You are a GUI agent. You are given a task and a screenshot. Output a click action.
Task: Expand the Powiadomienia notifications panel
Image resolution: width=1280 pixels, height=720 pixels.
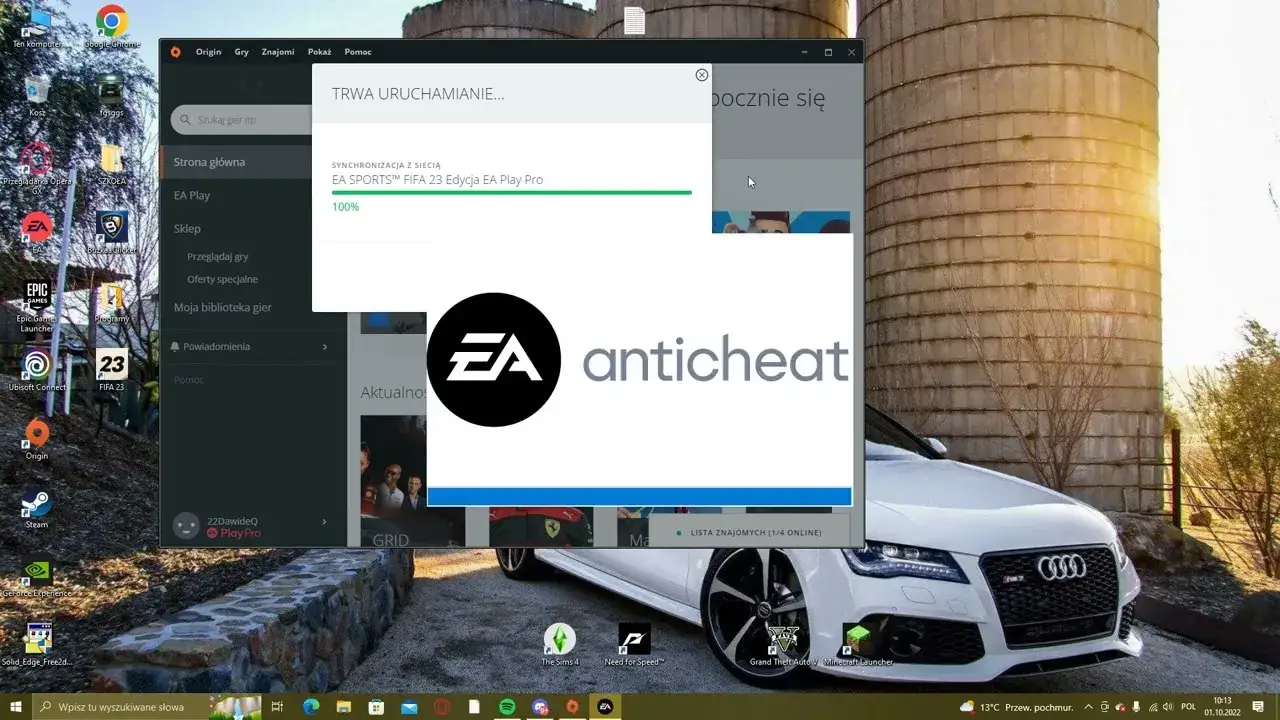(x=250, y=346)
